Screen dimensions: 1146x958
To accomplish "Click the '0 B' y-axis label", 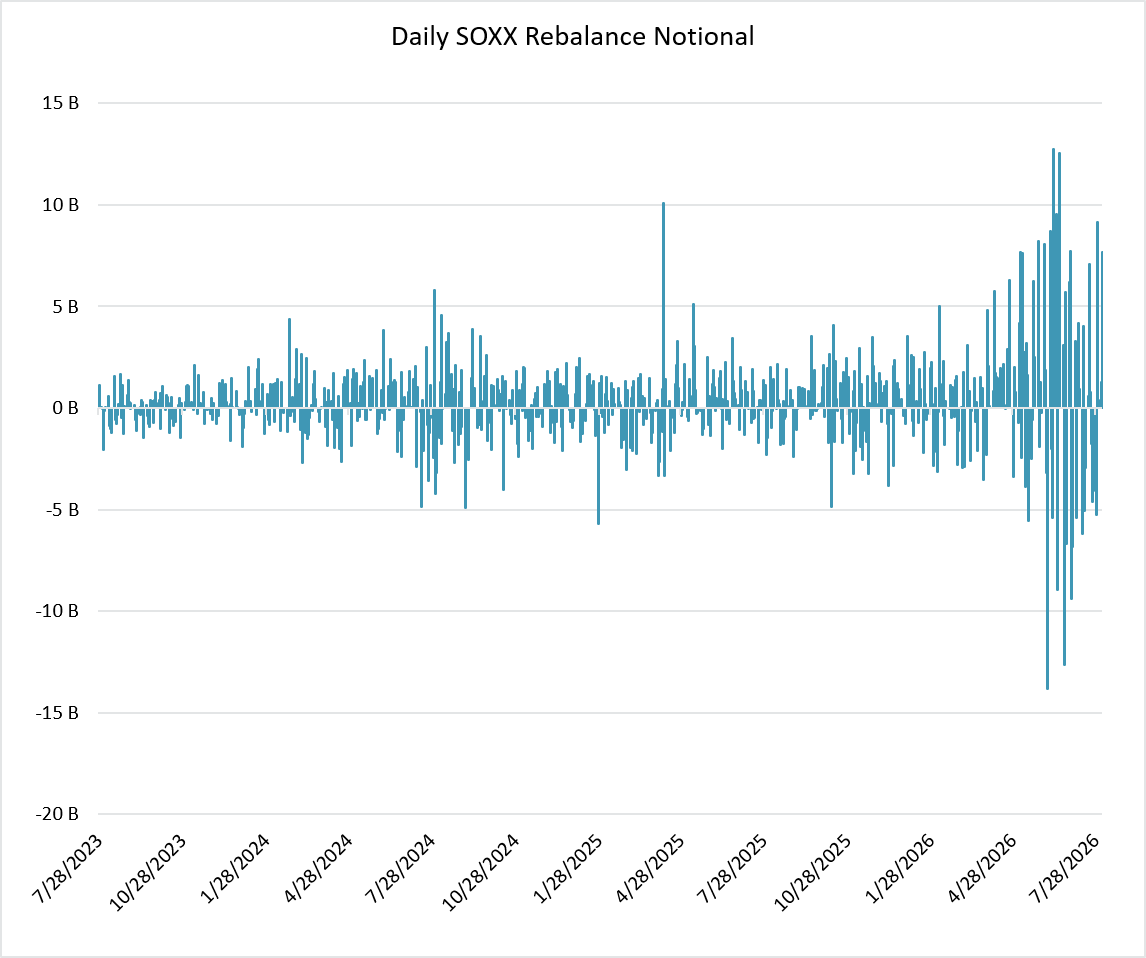I will pyautogui.click(x=65, y=408).
